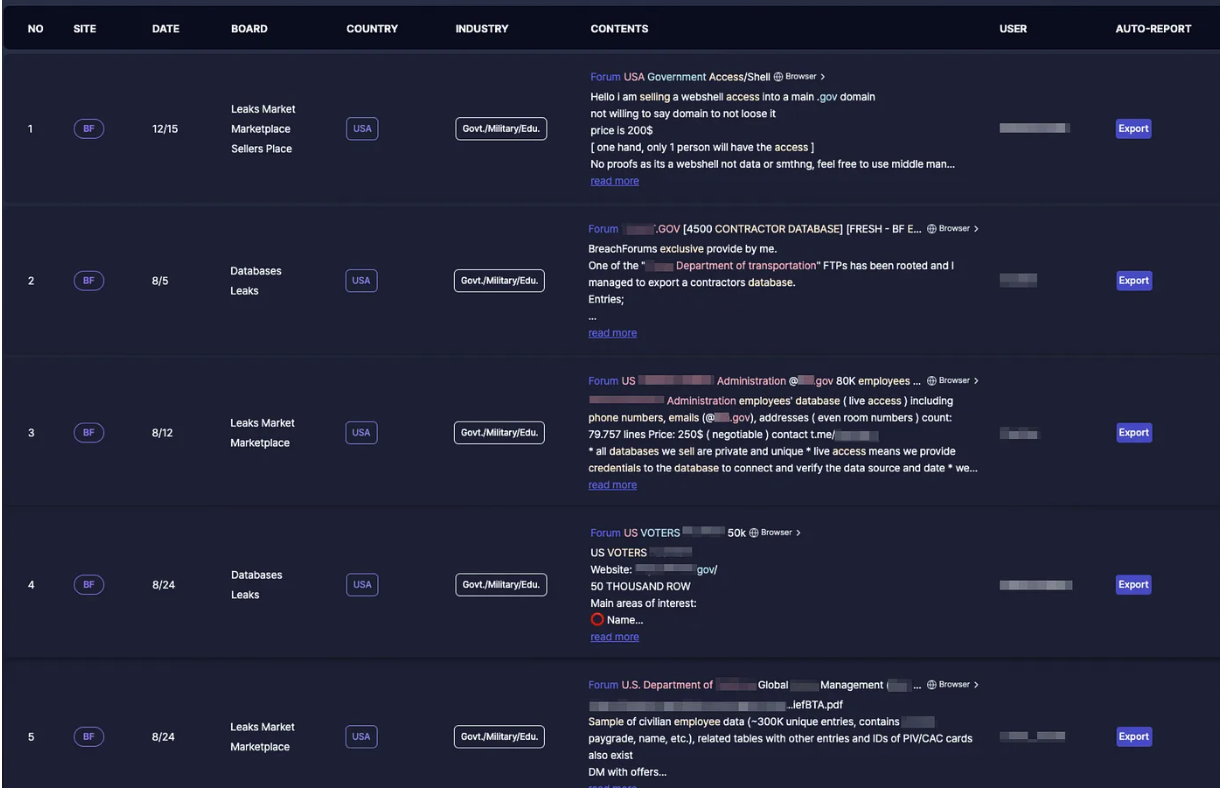Viewport: 1220px width, 788px height.
Task: Sort by the INDUSTRY column header
Action: (x=481, y=29)
